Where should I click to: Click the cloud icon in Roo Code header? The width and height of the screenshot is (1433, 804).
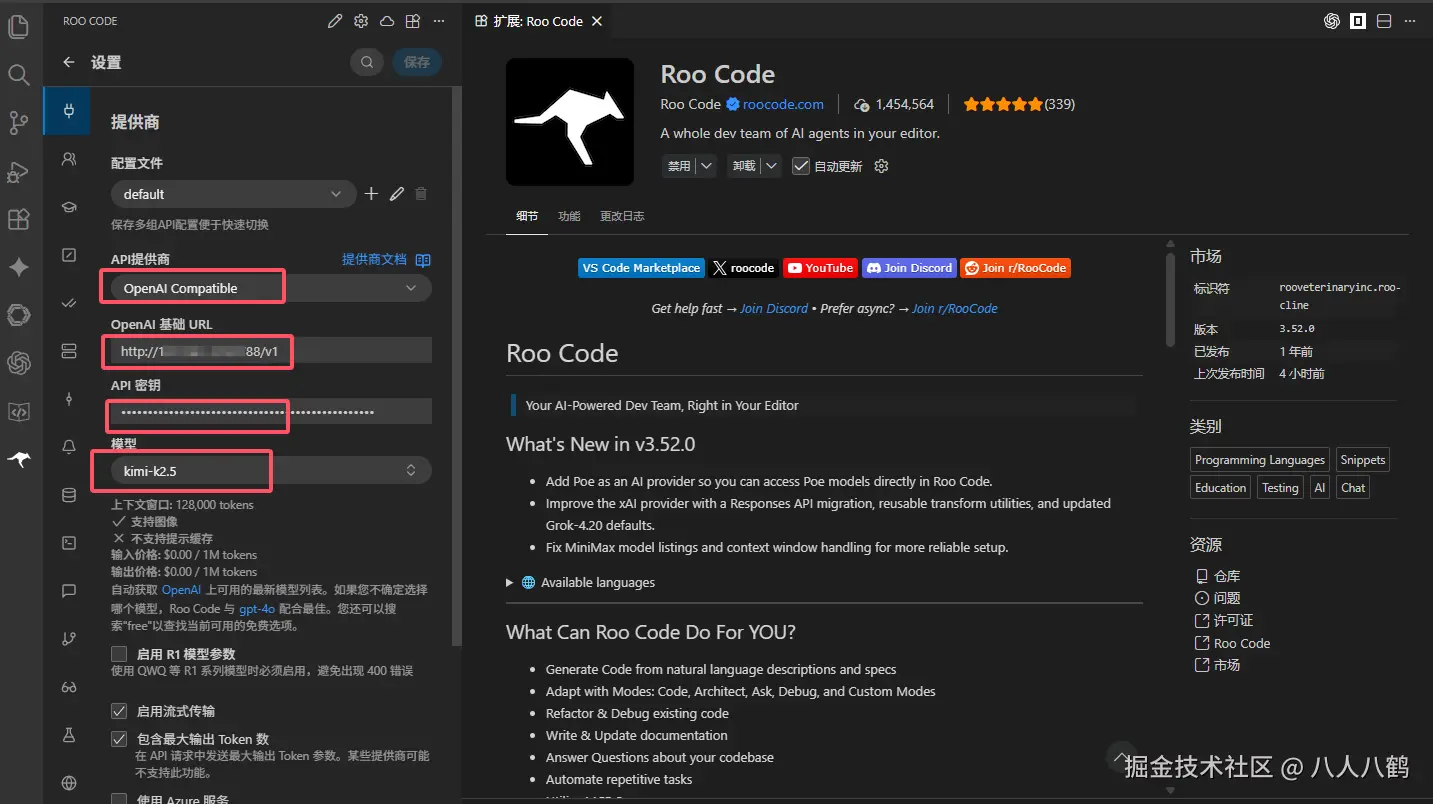387,21
